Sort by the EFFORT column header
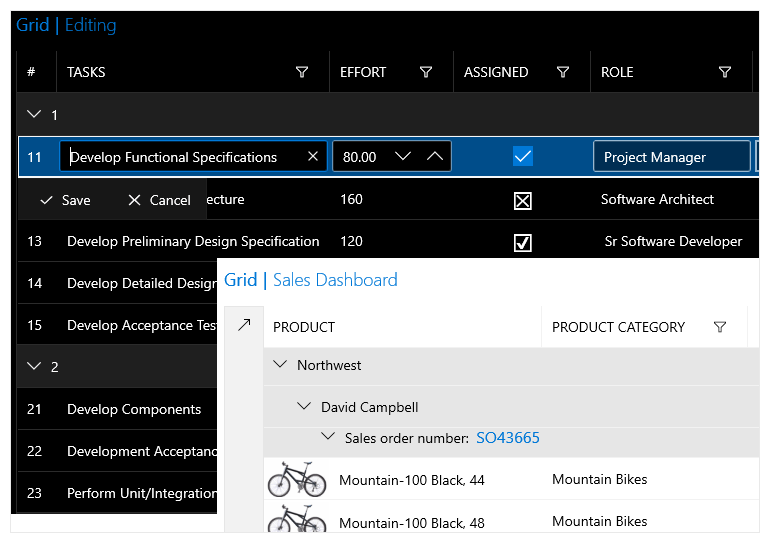 (x=363, y=72)
